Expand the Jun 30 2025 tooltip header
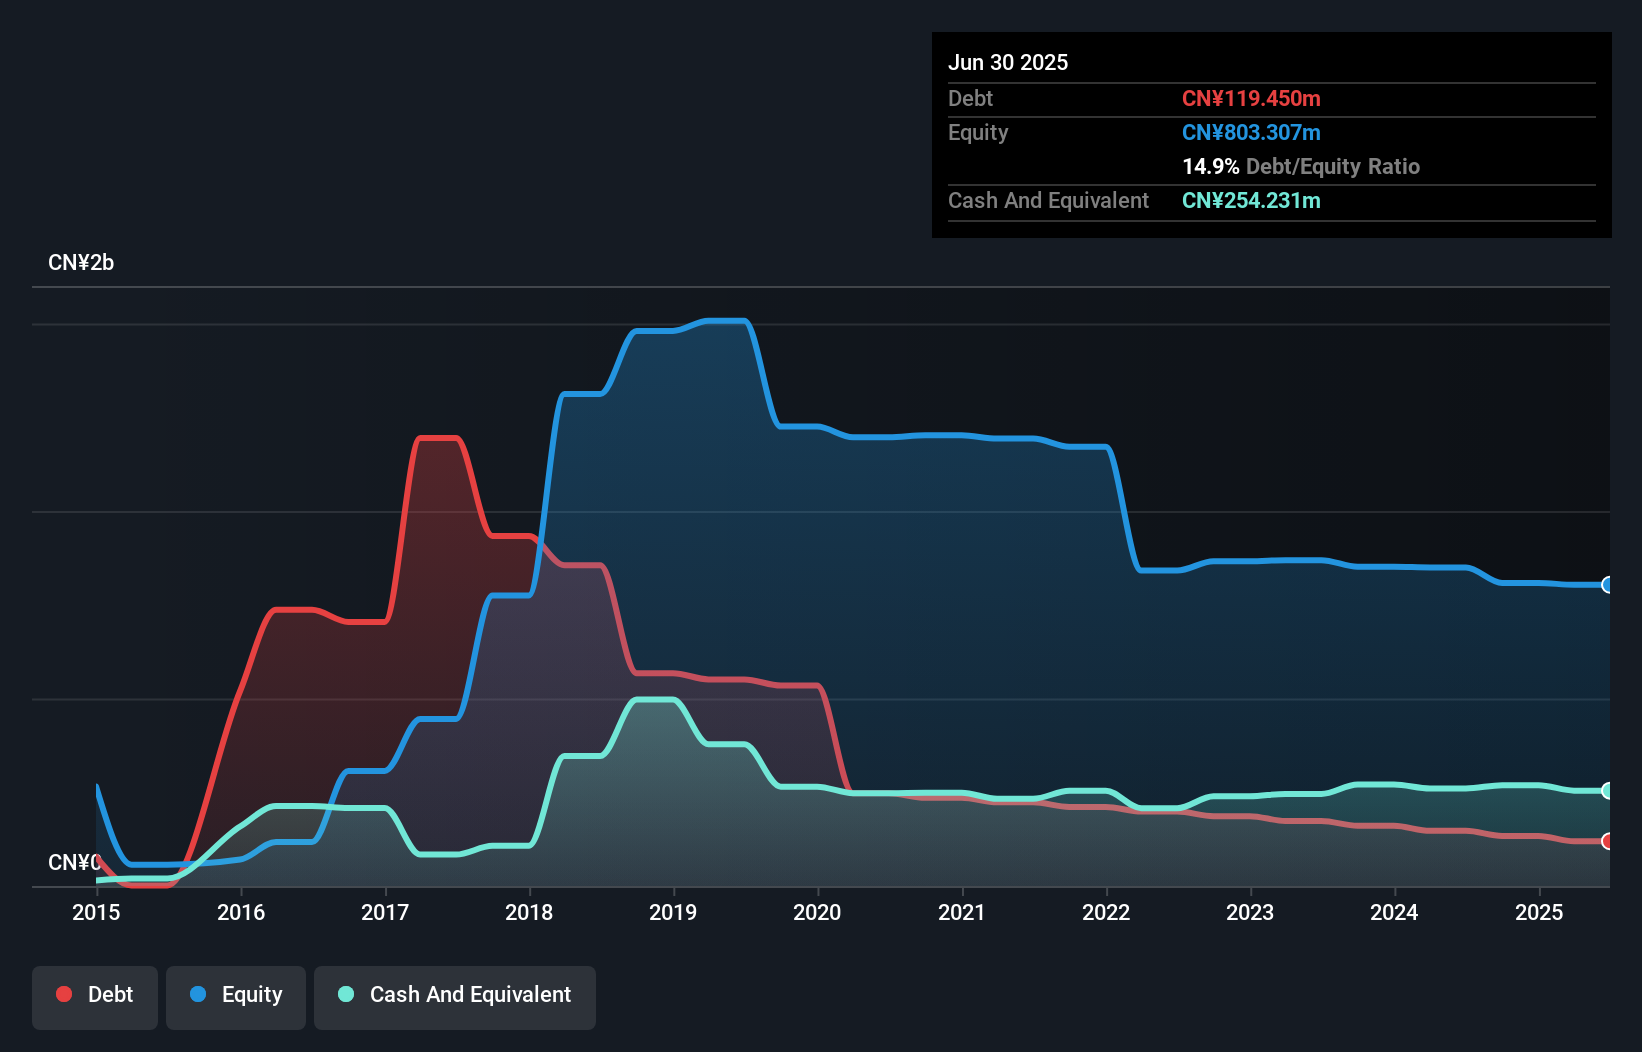 click(x=1008, y=62)
